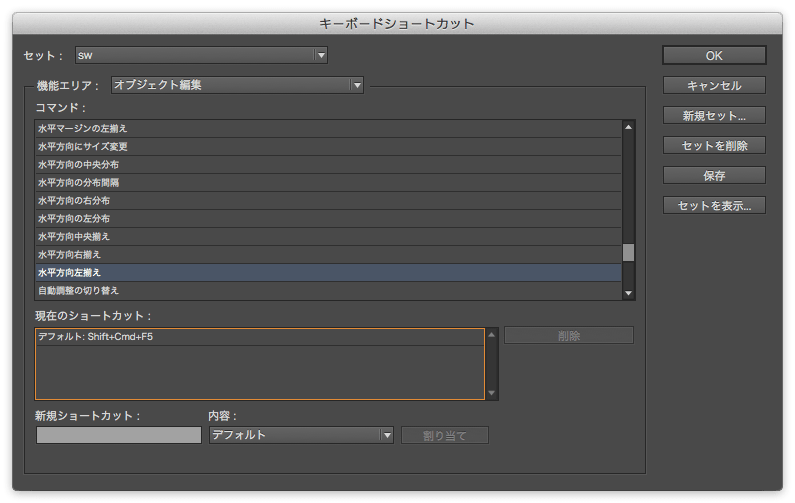
Task: Open セットを表示... button
Action: coord(714,205)
